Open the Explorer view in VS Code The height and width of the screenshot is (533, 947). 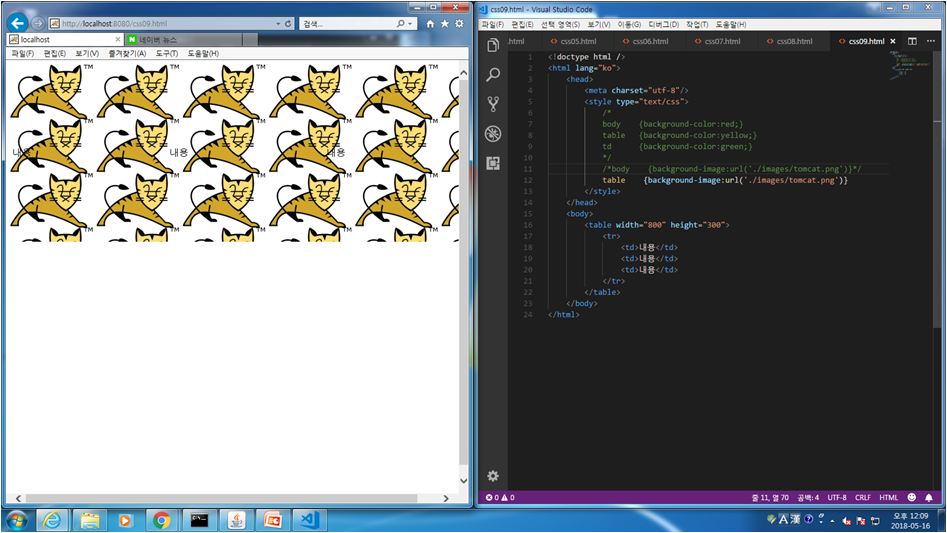pos(493,45)
